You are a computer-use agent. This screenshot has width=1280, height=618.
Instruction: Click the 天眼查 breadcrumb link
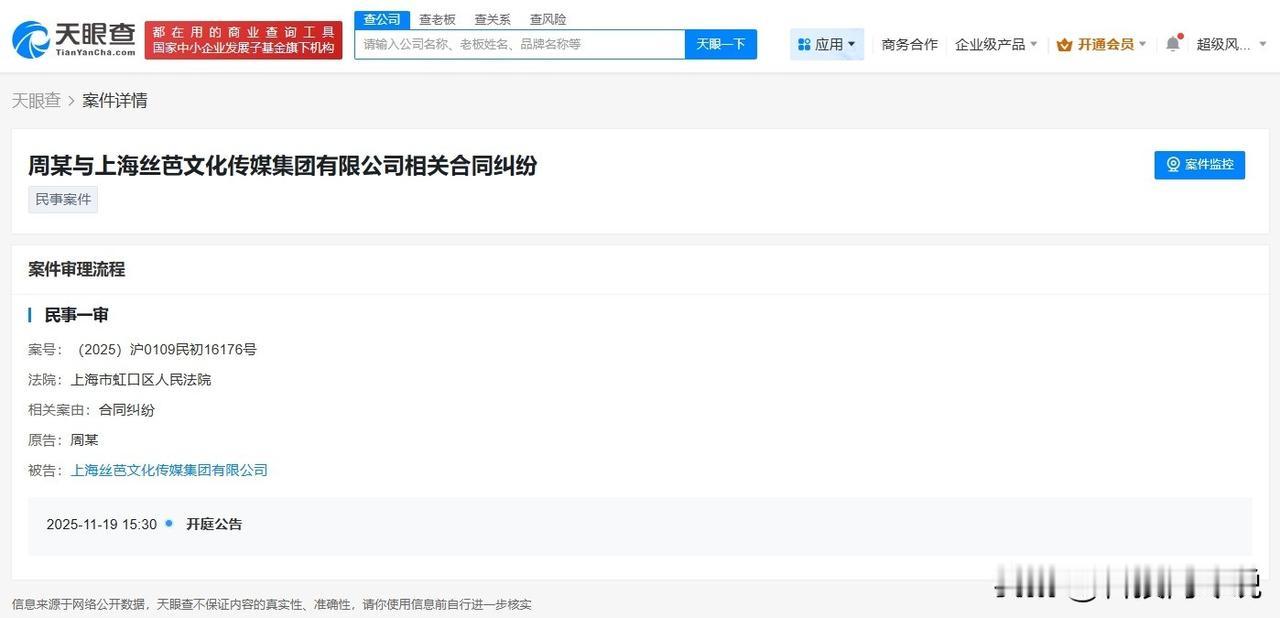(x=37, y=100)
